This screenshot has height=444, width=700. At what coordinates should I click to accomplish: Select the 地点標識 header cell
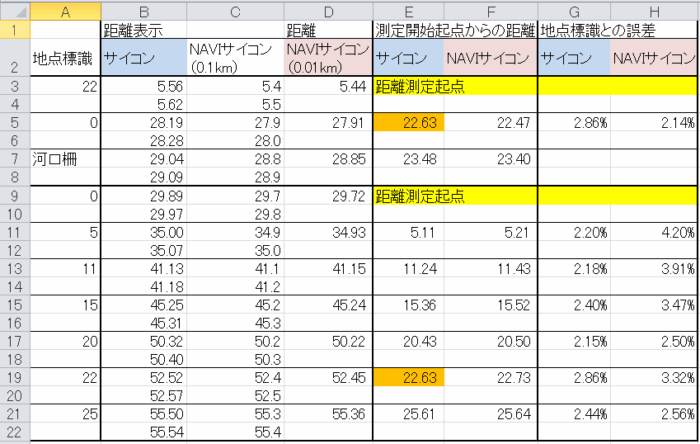65,59
